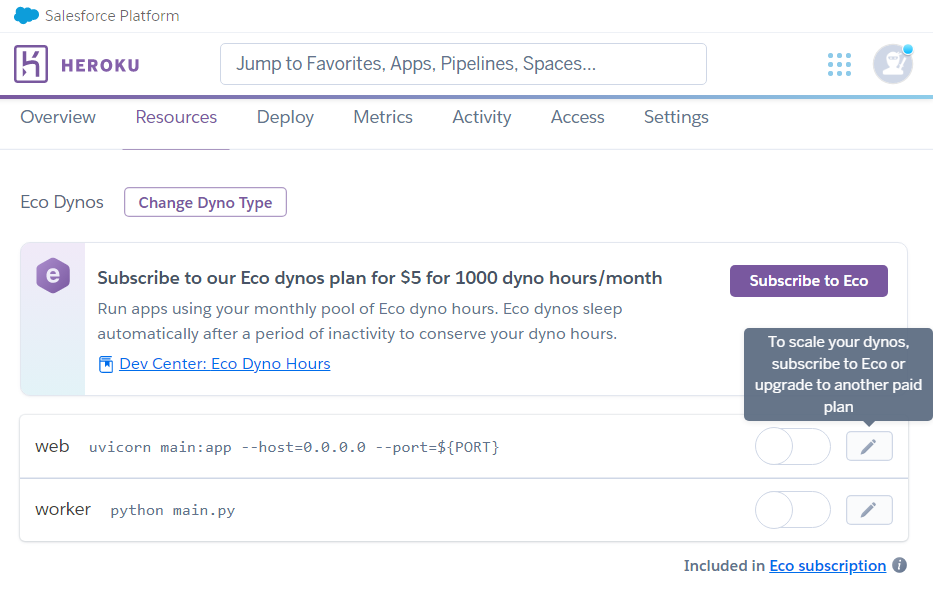
Task: Click the Eco Dynos heading
Action: [x=62, y=202]
